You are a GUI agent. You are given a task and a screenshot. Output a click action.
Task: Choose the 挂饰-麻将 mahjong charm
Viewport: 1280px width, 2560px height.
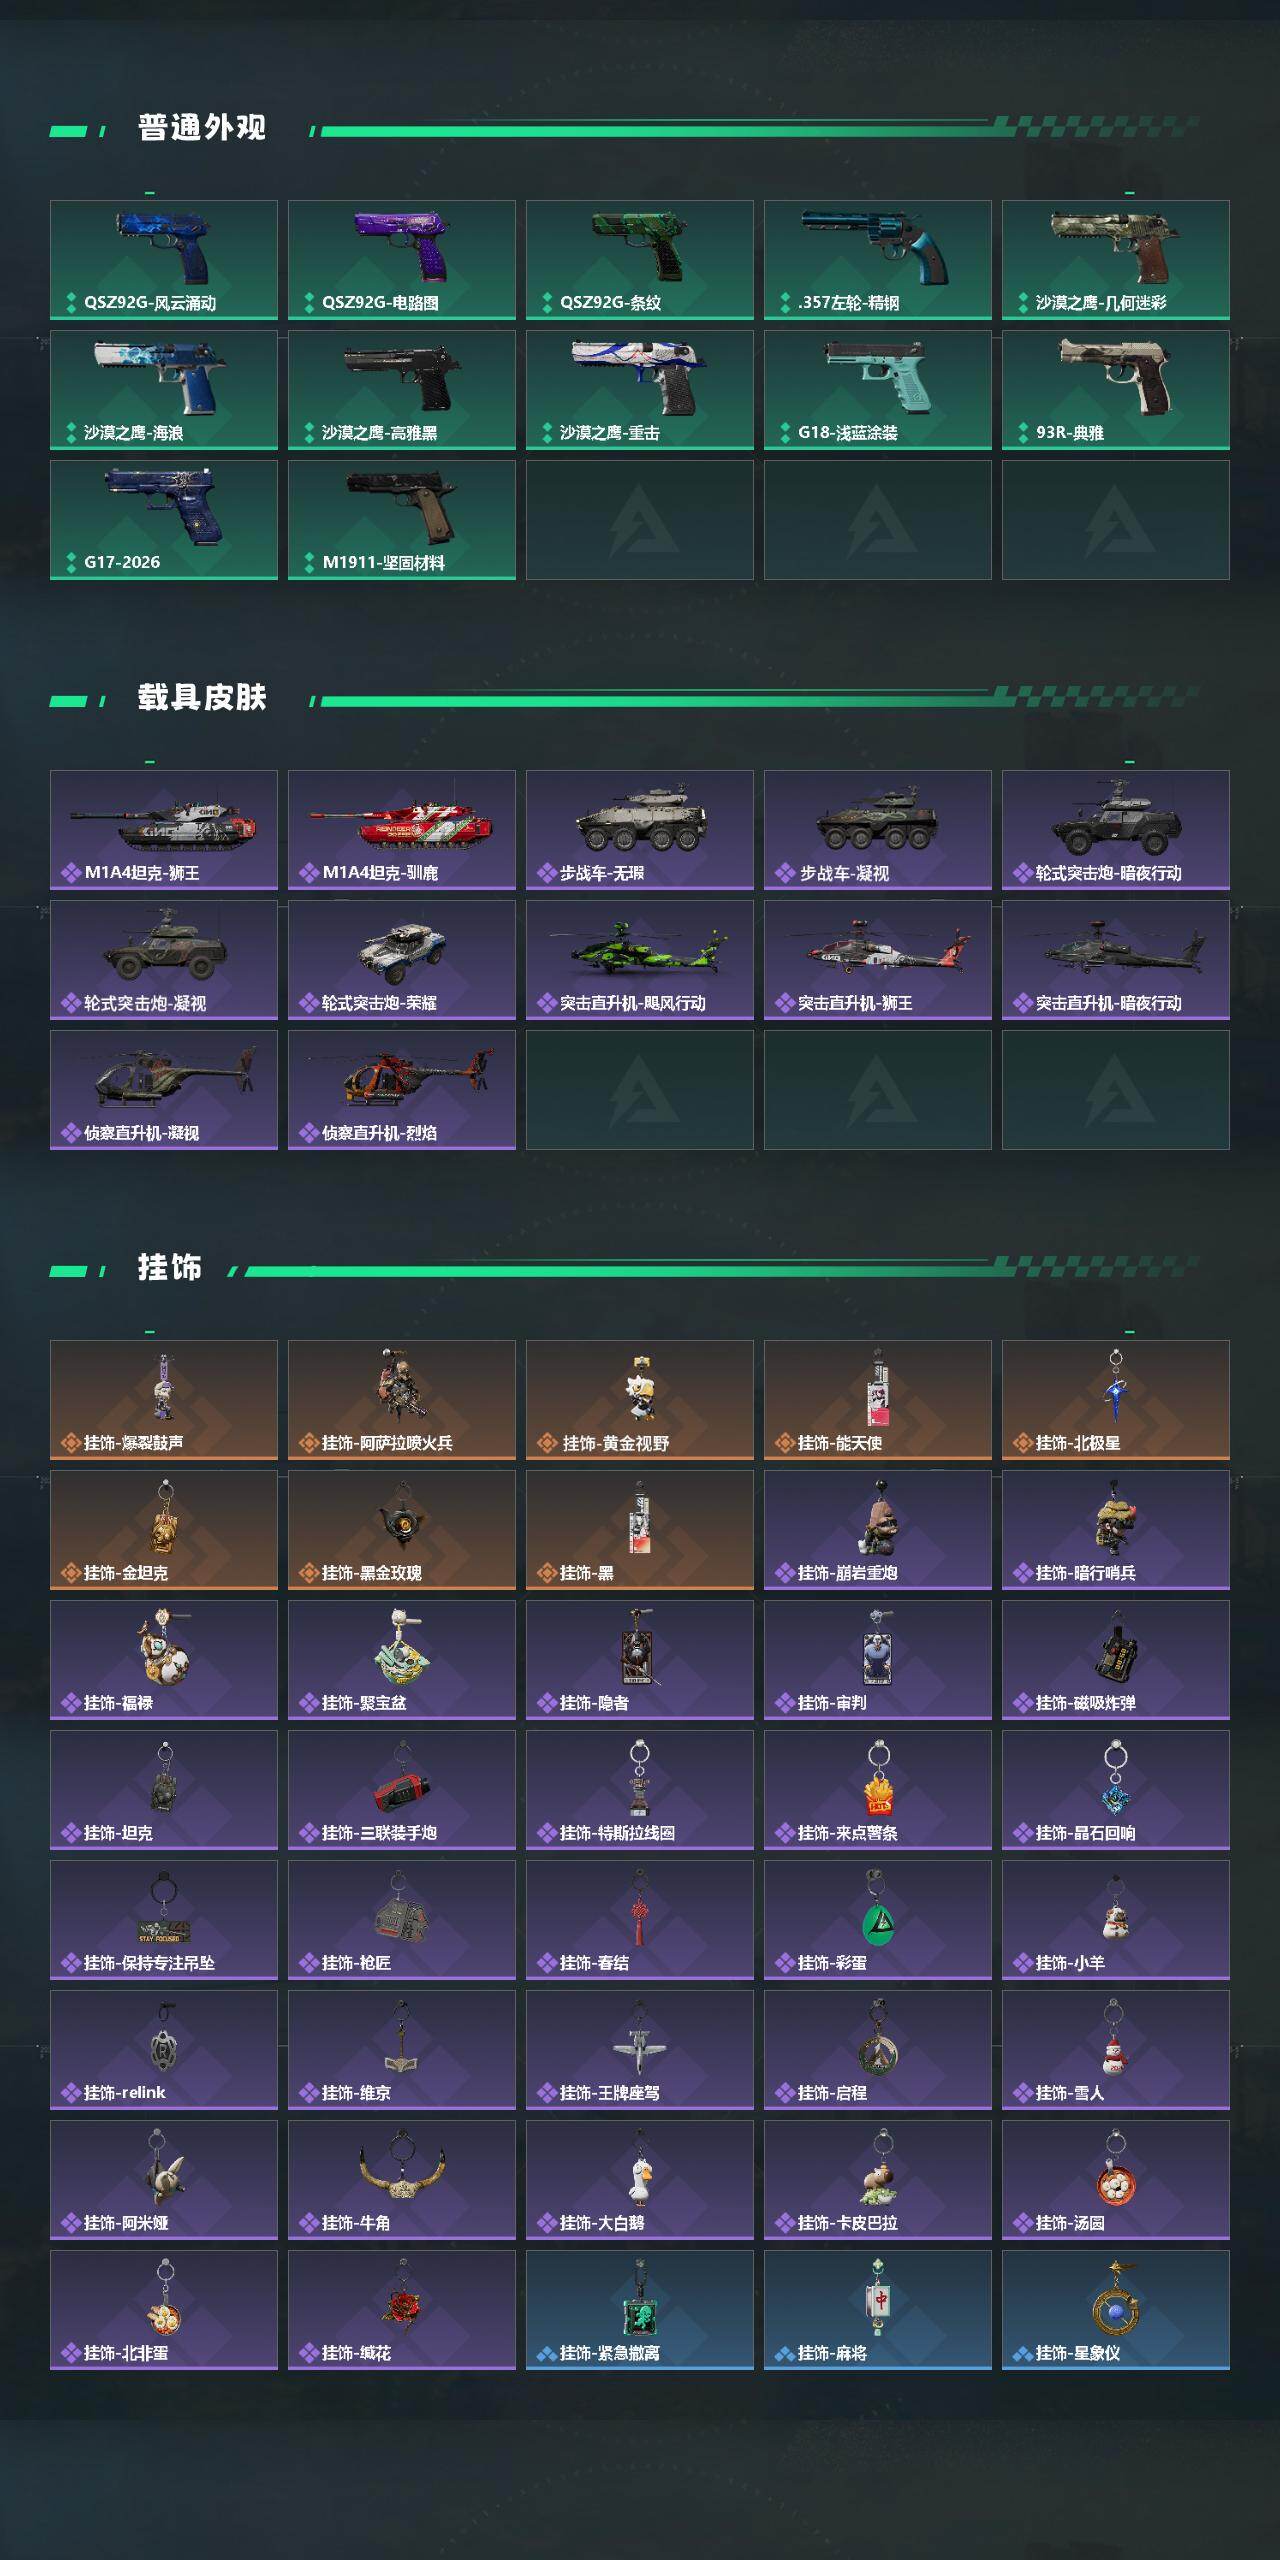tap(878, 2310)
